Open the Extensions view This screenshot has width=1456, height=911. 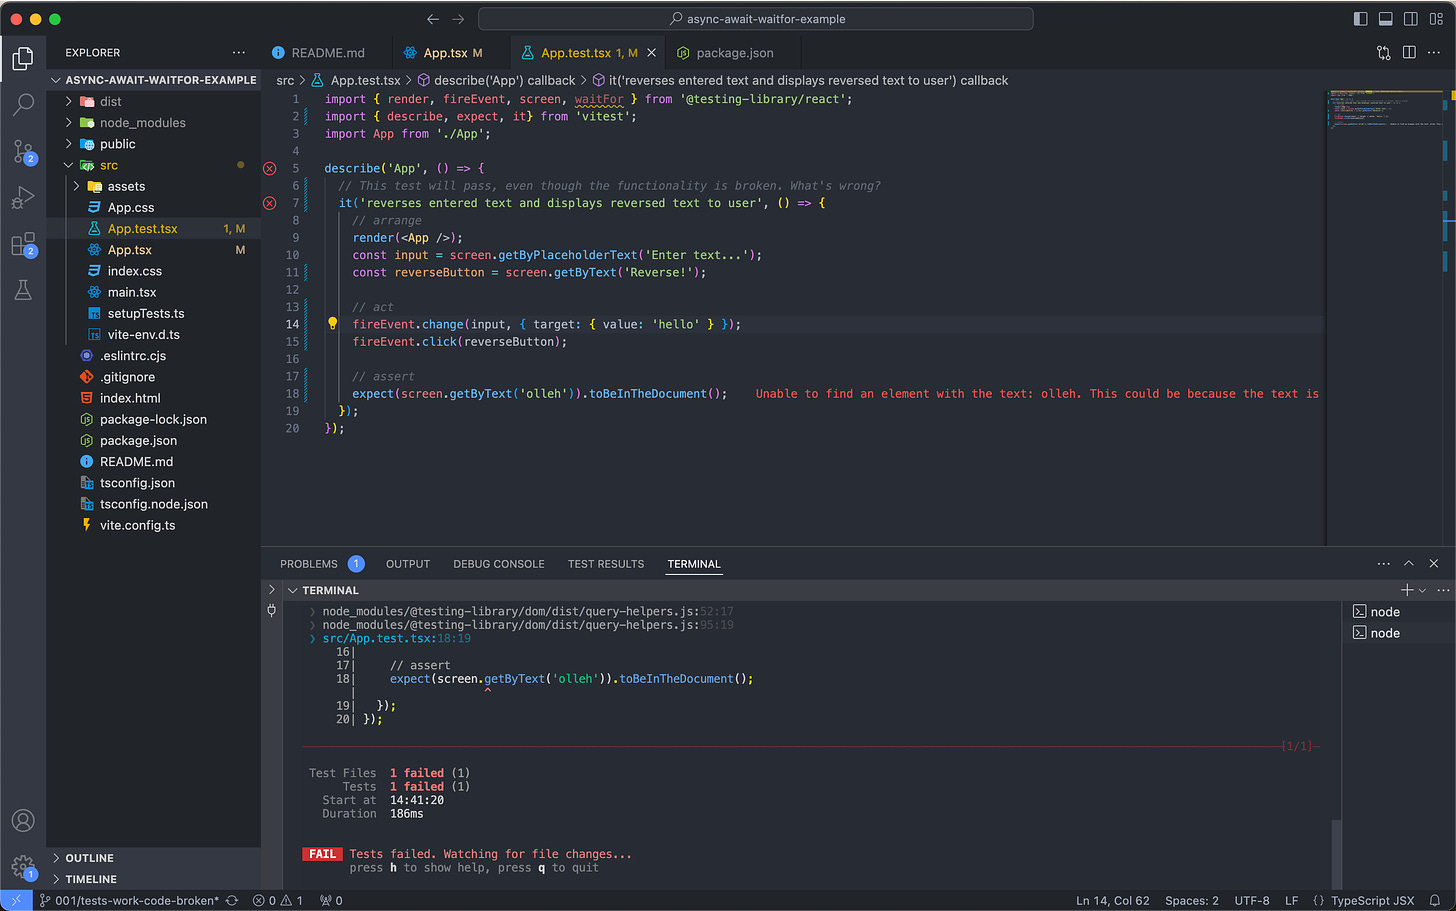[23, 244]
